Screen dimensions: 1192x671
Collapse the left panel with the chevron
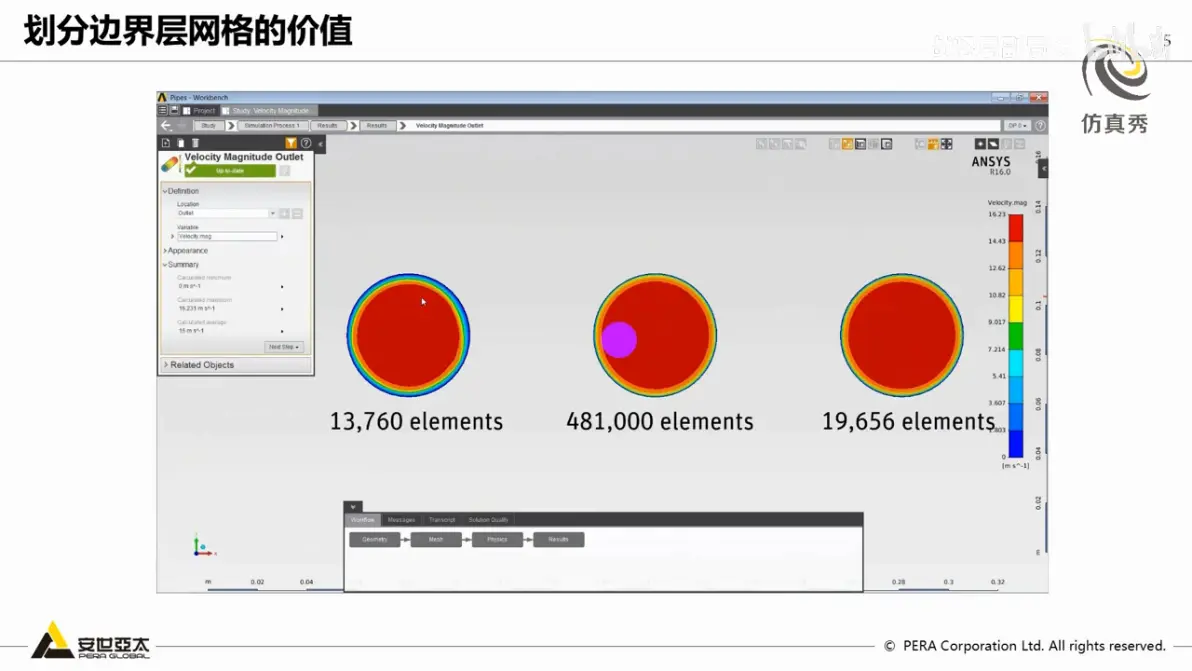[x=320, y=144]
